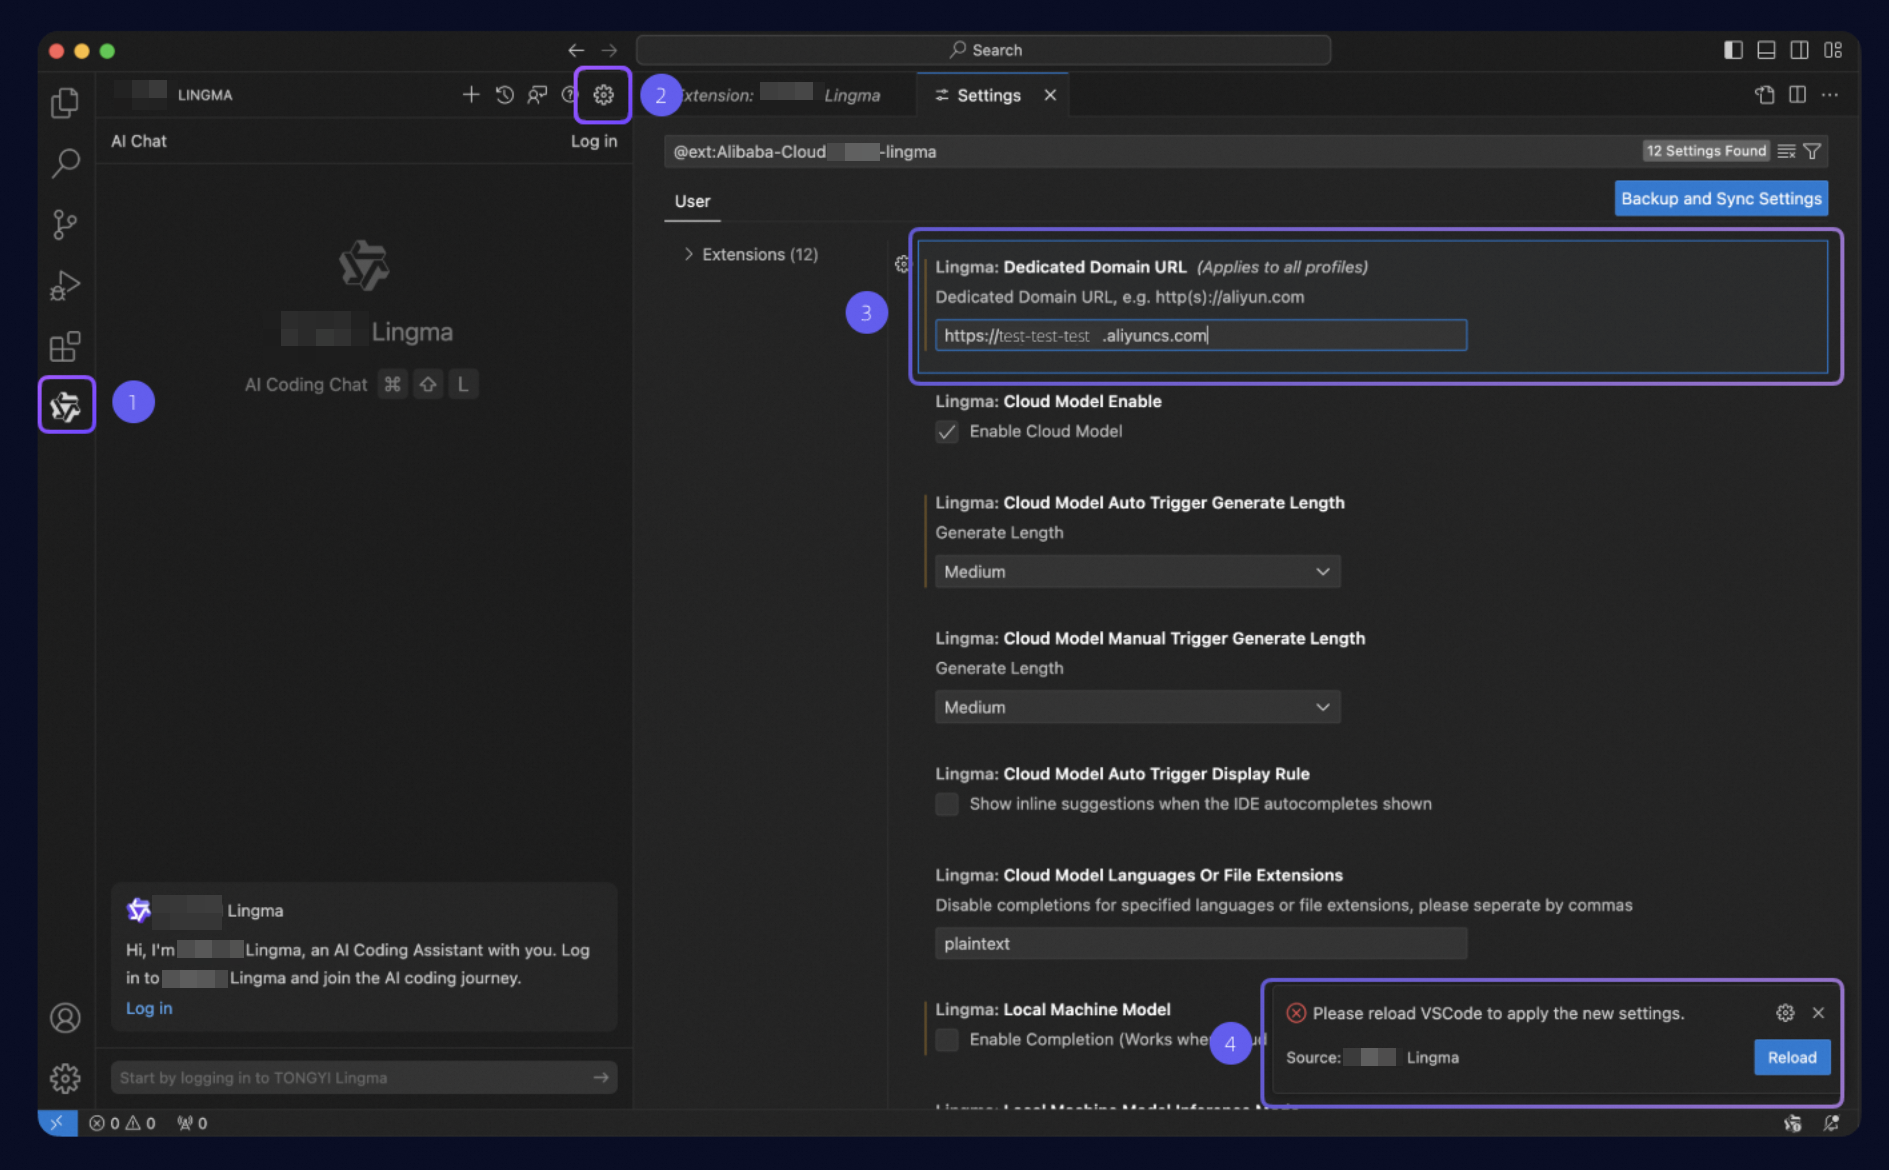The image size is (1889, 1170).
Task: Open Accounts icon in activity bar
Action: [x=65, y=1018]
